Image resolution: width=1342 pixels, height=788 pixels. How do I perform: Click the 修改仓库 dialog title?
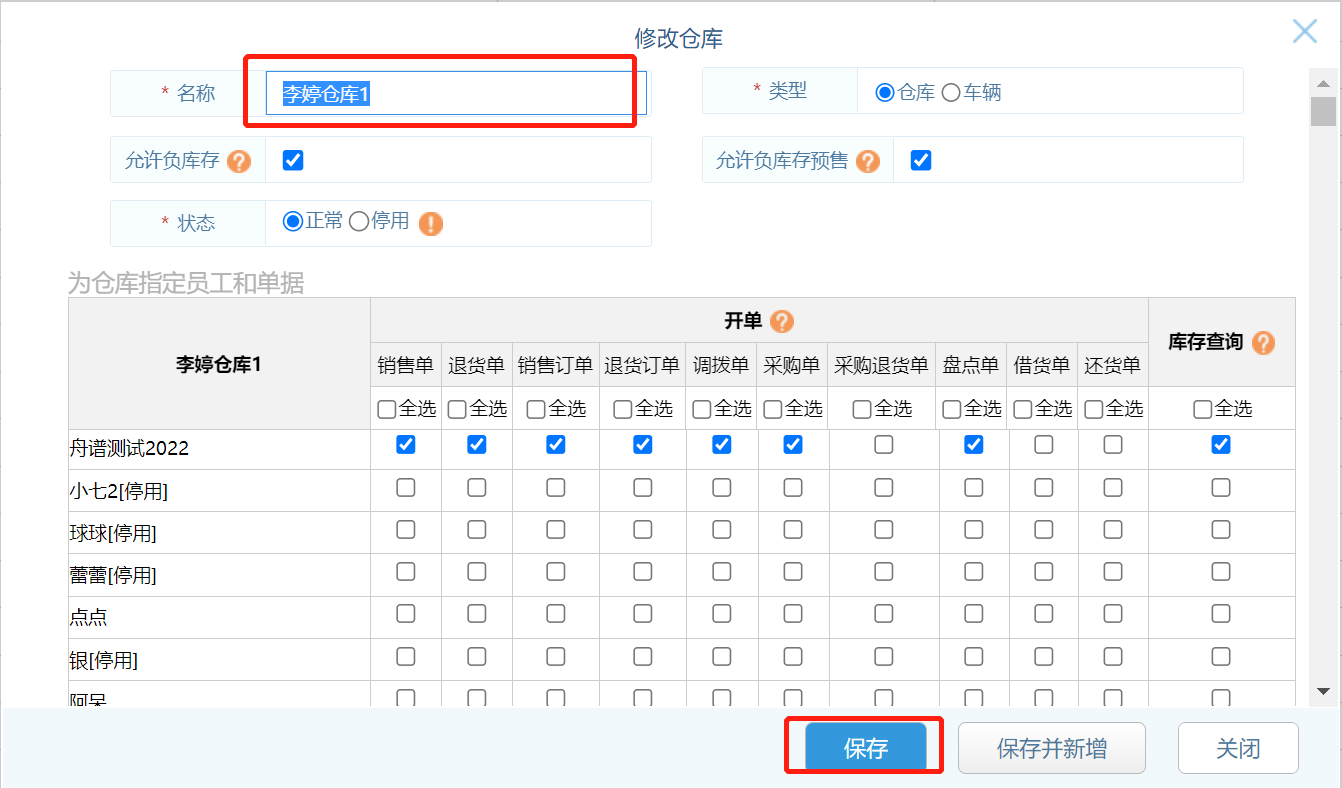(x=678, y=38)
